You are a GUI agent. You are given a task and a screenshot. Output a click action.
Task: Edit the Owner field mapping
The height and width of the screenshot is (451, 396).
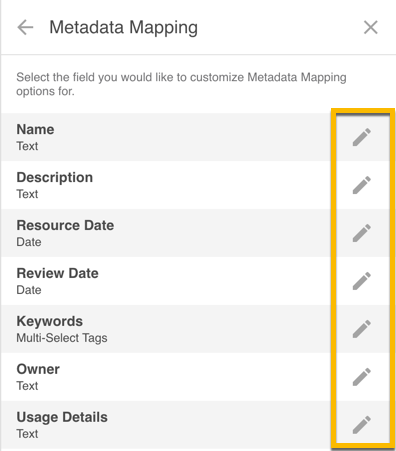362,377
